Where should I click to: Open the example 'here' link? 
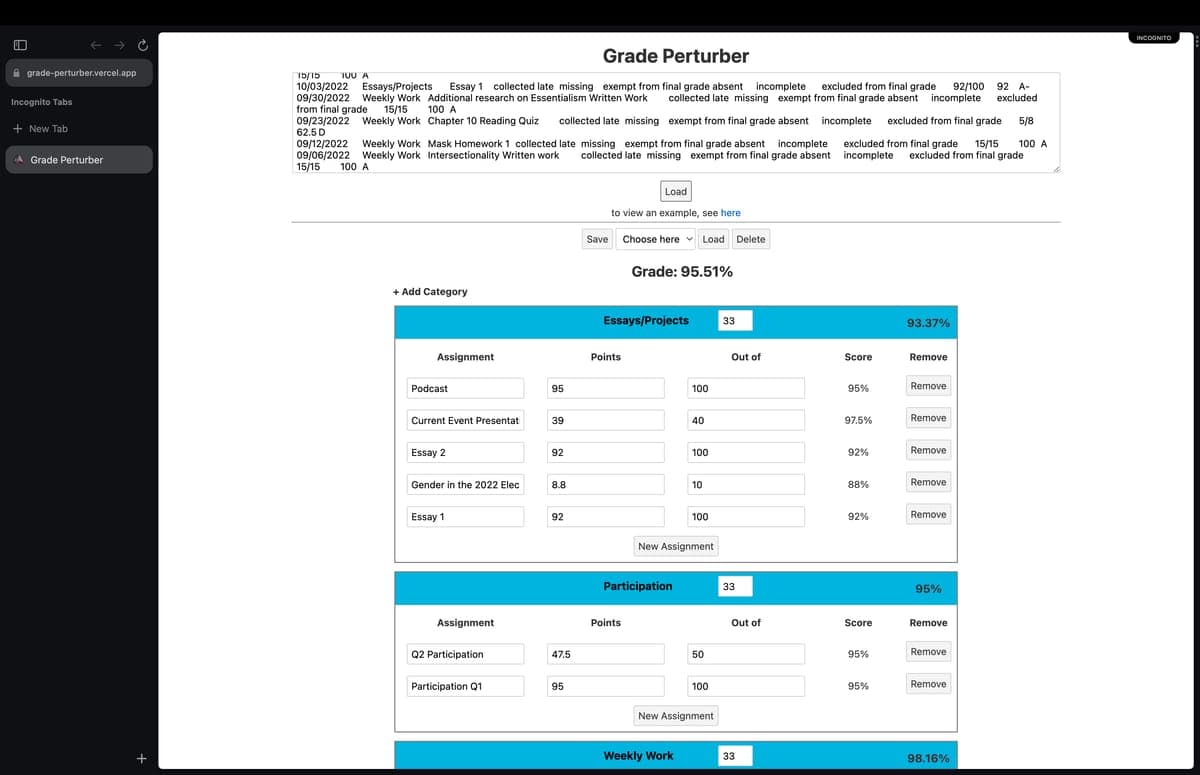coord(730,213)
